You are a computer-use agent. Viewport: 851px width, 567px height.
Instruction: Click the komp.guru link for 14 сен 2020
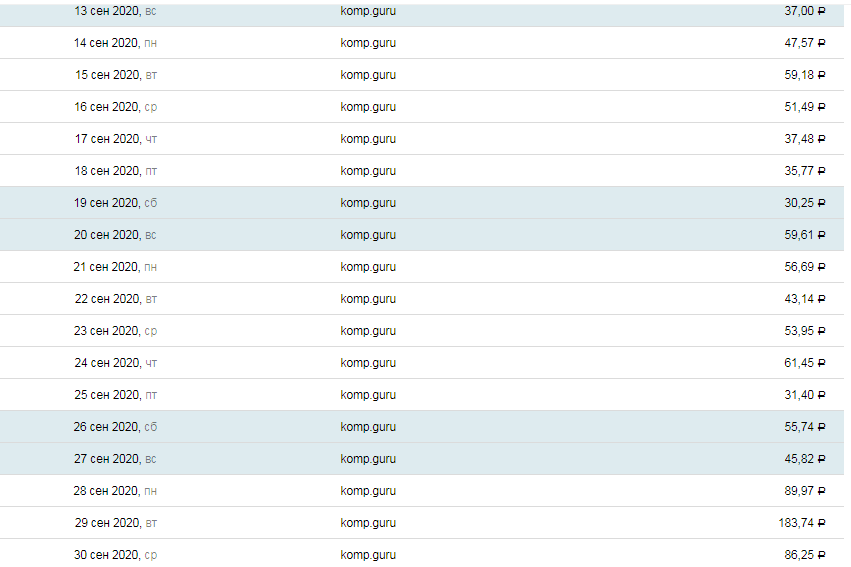(368, 43)
